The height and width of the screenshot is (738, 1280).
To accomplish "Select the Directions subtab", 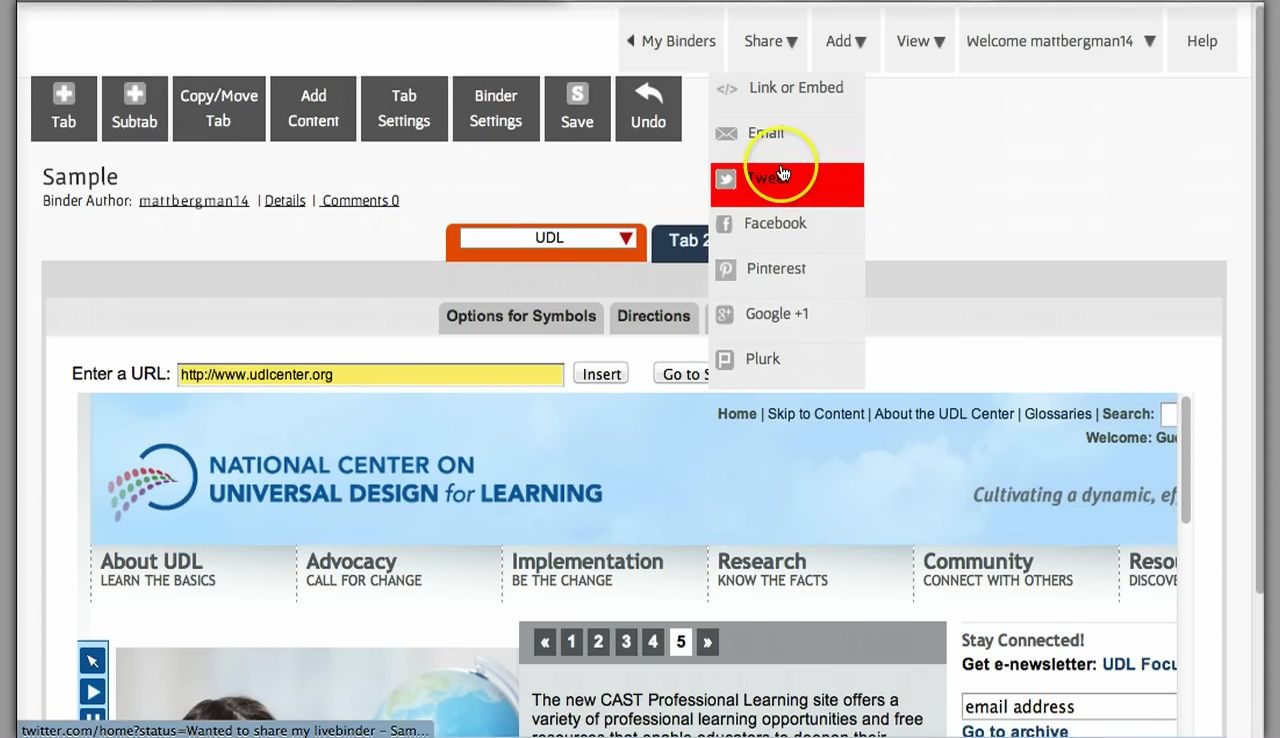I will [x=654, y=317].
